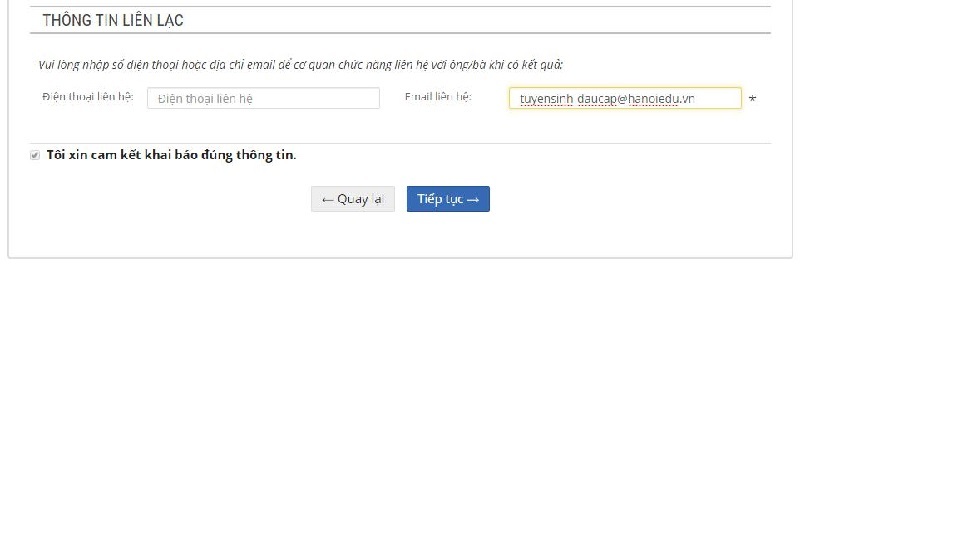The height and width of the screenshot is (558, 962).
Task: Click the 'Điện thoại liên hệ:' field label
Action: pyautogui.click(x=88, y=97)
